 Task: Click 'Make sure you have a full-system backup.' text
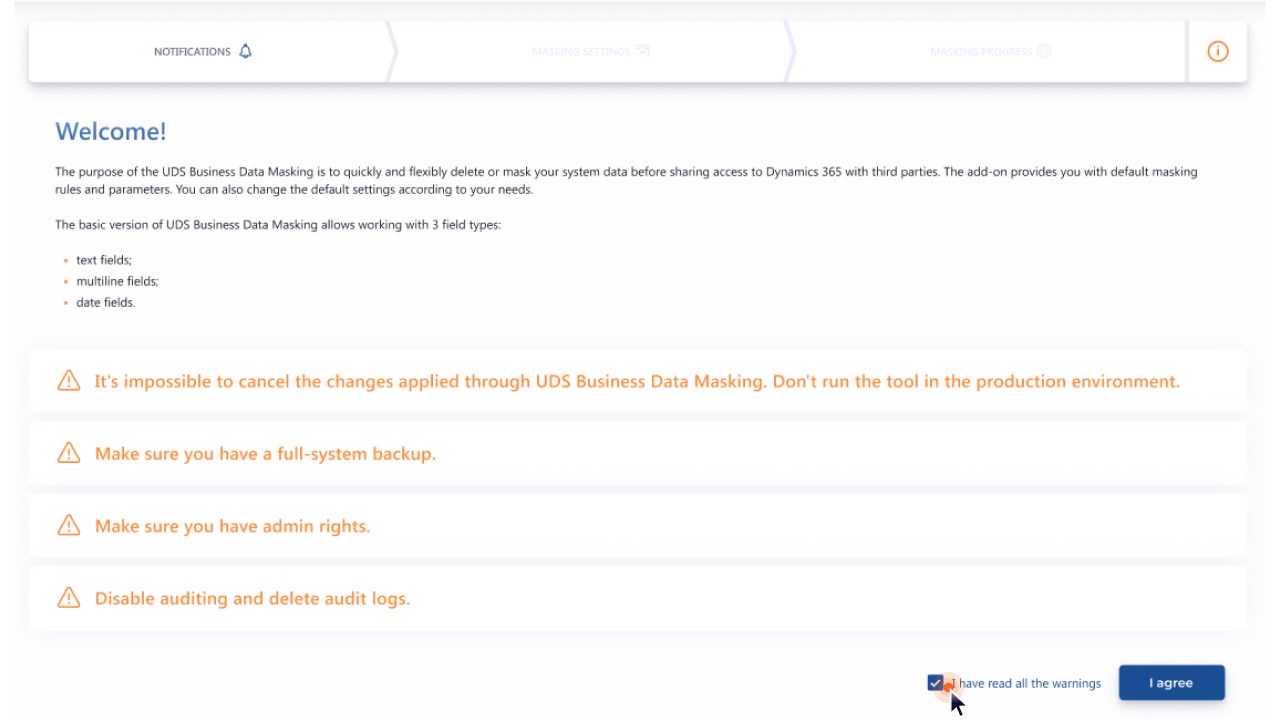(x=265, y=454)
